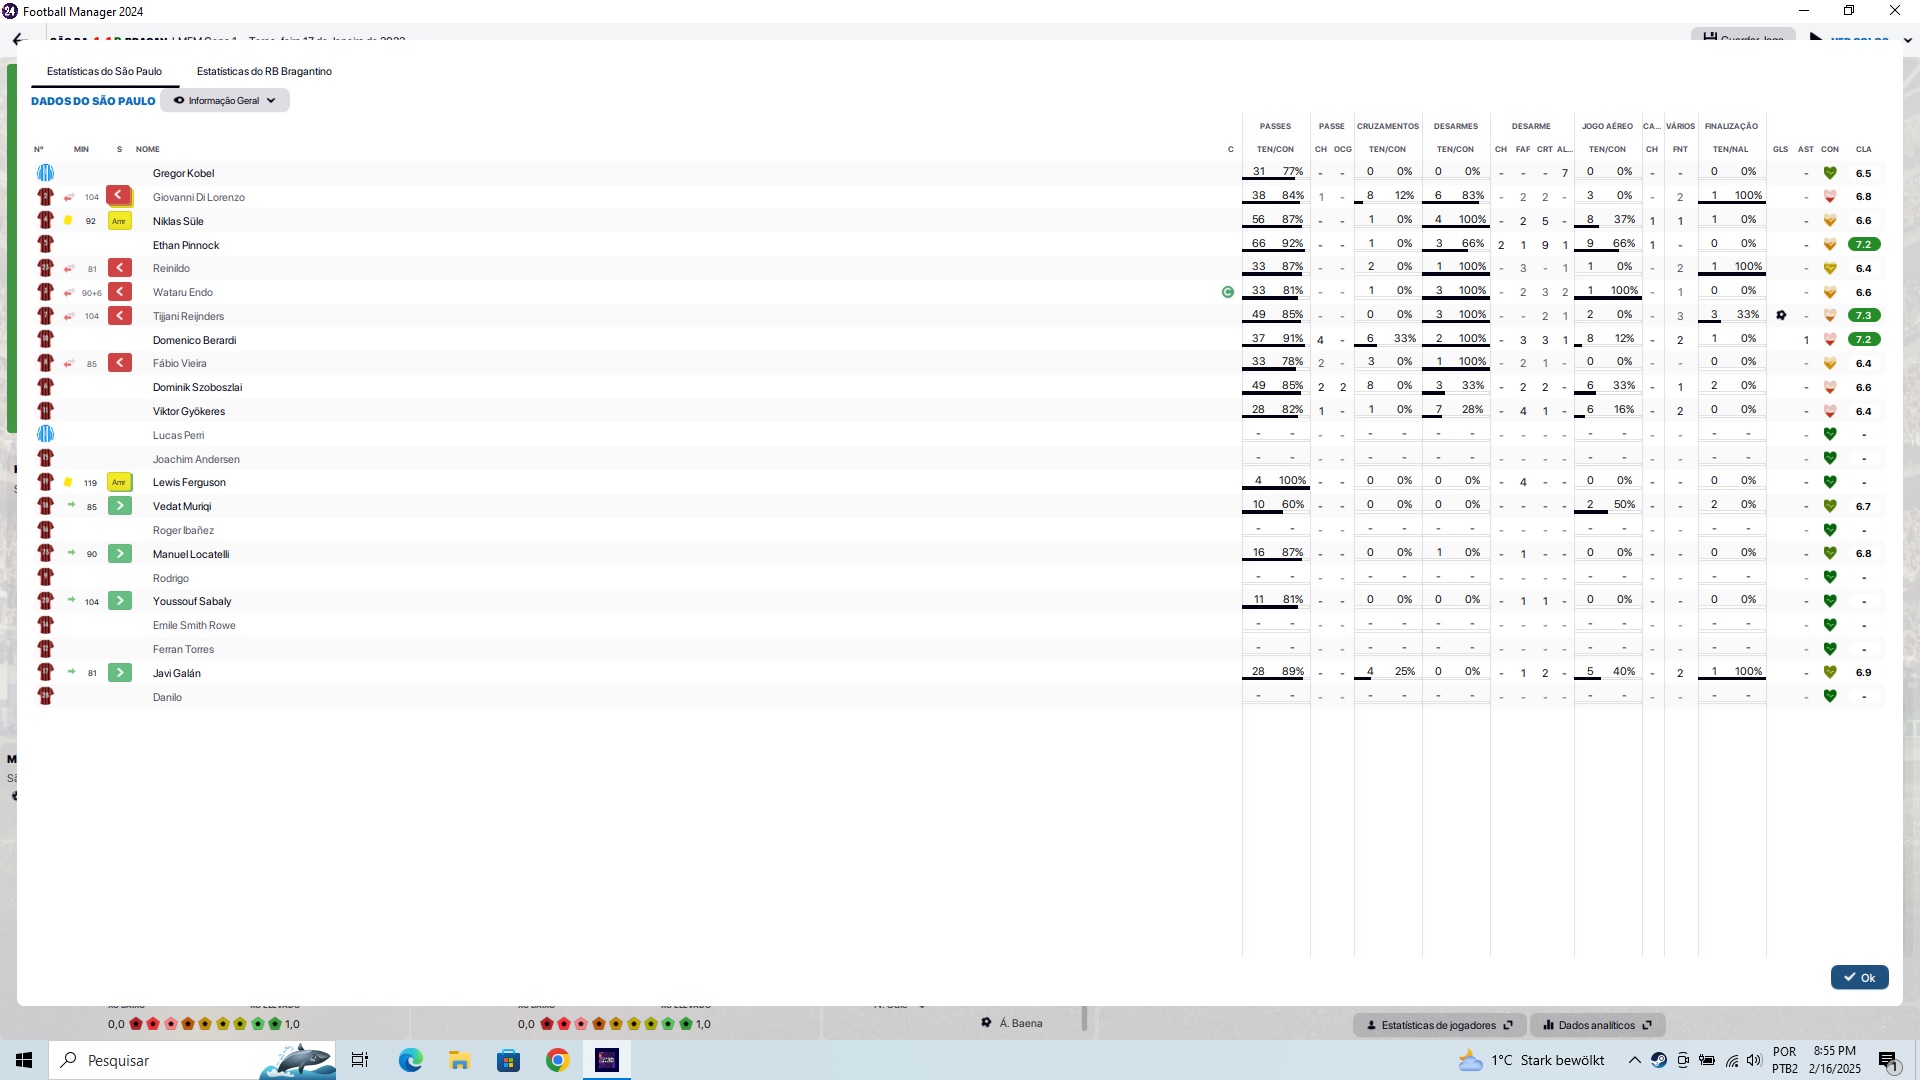The height and width of the screenshot is (1080, 1920).
Task: Click the yellow card badge for Lewis Ferguson
Action: (120, 482)
